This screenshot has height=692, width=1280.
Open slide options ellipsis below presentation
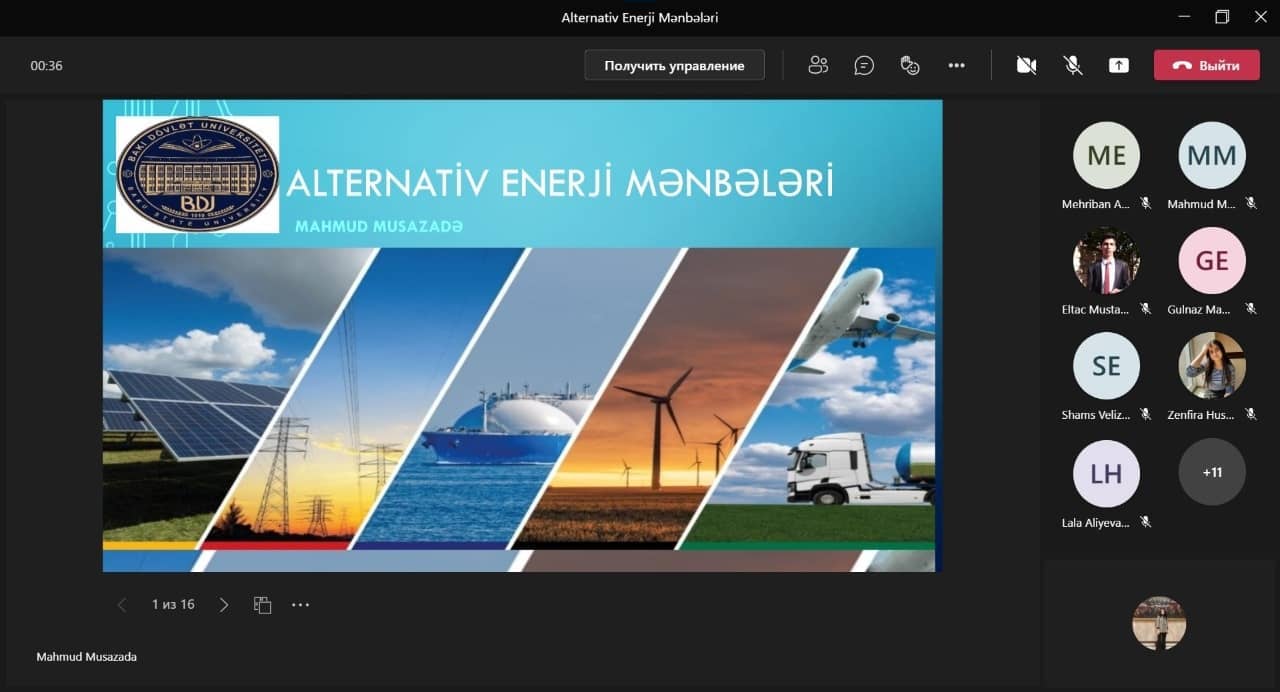coord(301,605)
